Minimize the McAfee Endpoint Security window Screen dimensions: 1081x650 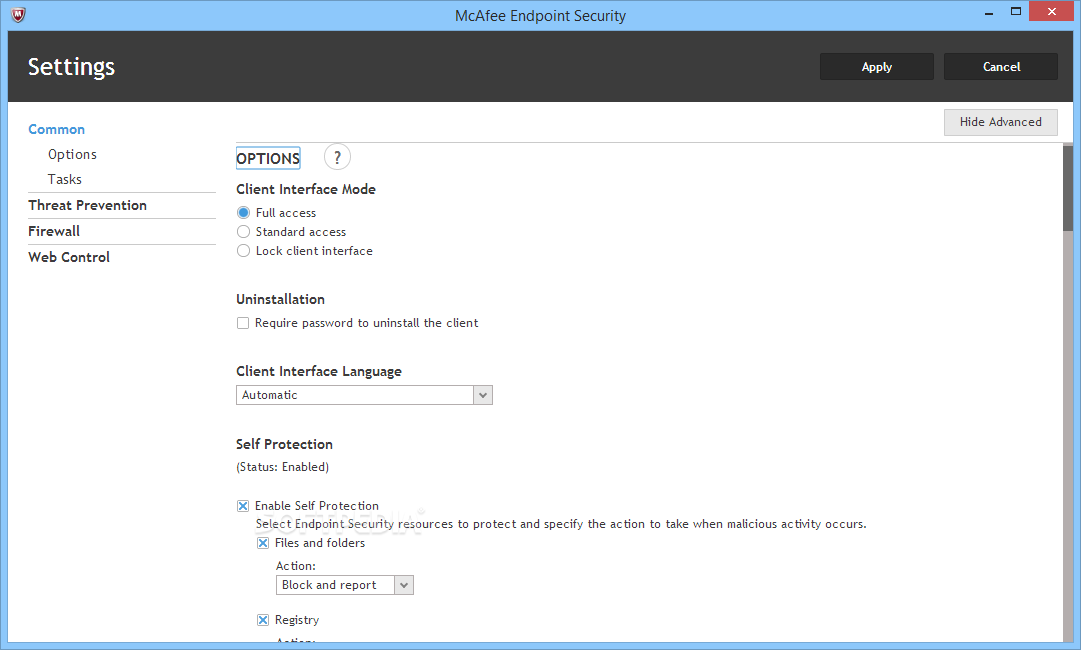point(989,12)
